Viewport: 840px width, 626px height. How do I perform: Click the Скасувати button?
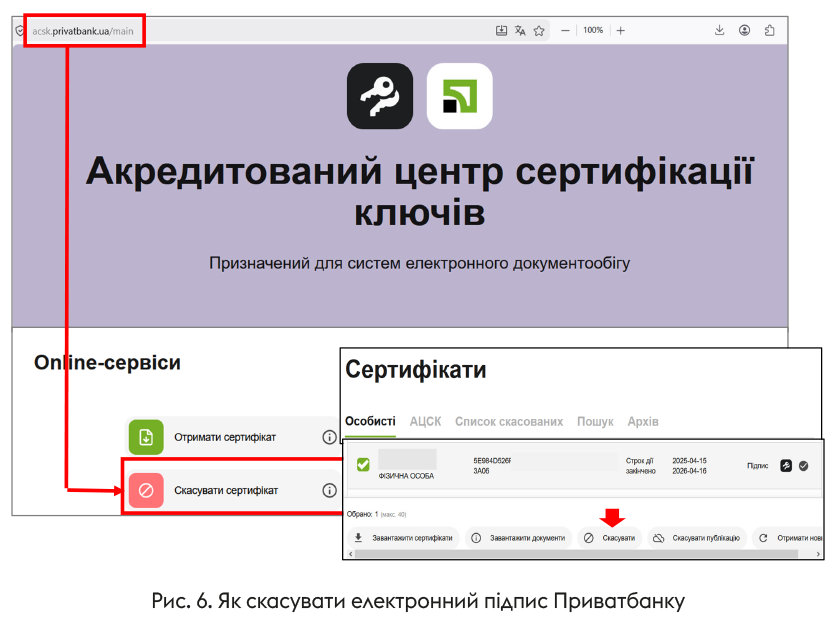click(x=610, y=538)
